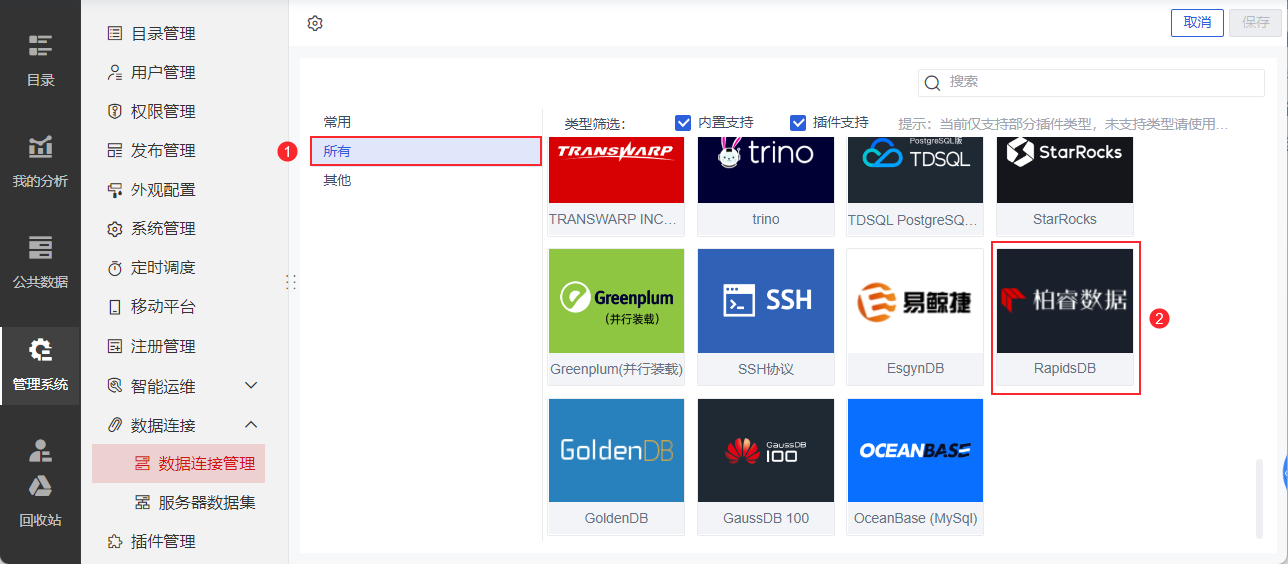Click the 发布管理 icon

point(115,150)
